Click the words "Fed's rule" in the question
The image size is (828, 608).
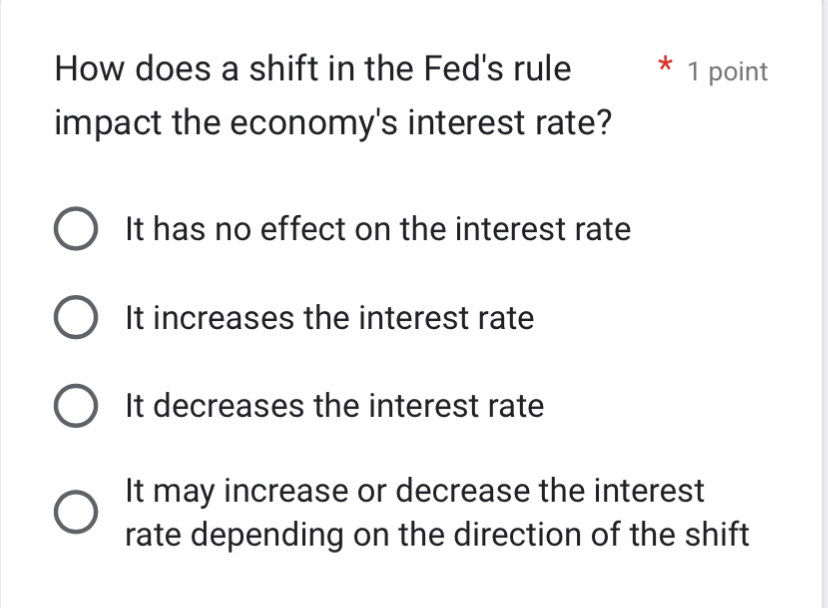(497, 68)
